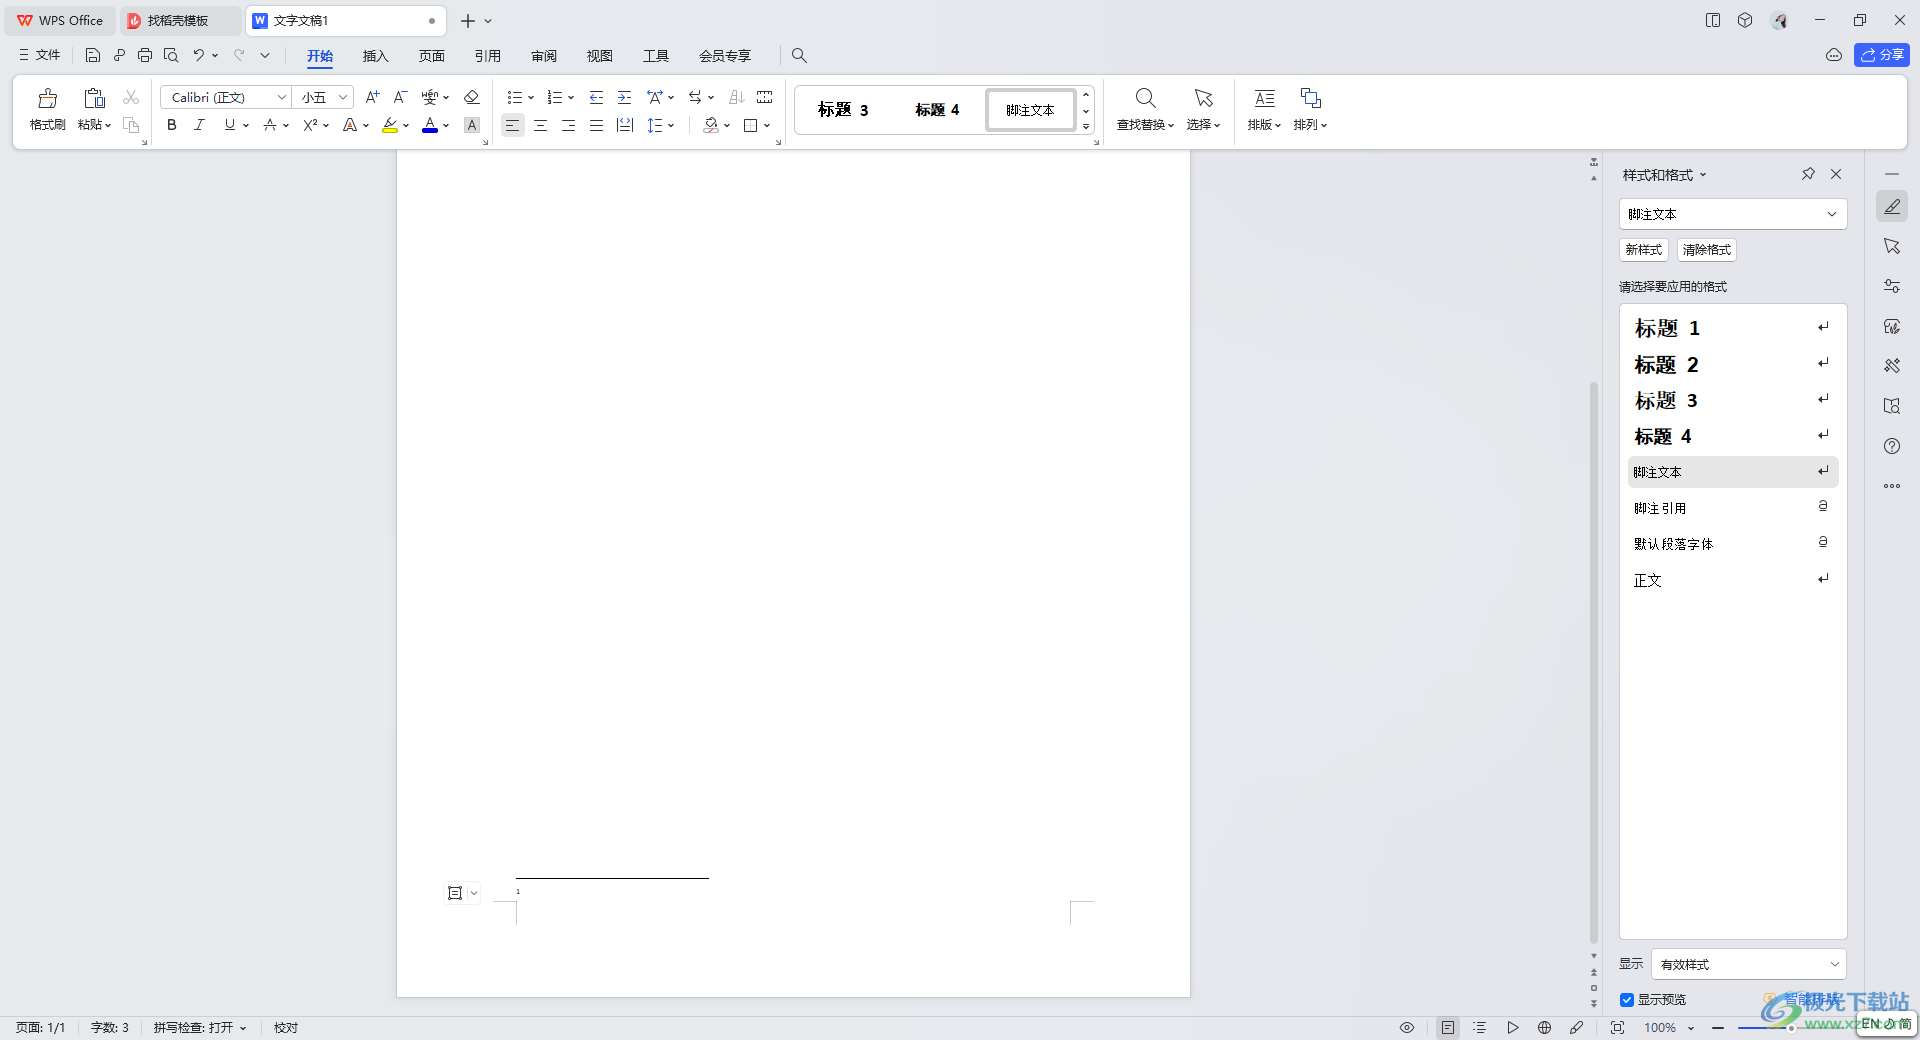
Task: Open the current style 脚注文本 dropdown in pane
Action: [x=1832, y=214]
